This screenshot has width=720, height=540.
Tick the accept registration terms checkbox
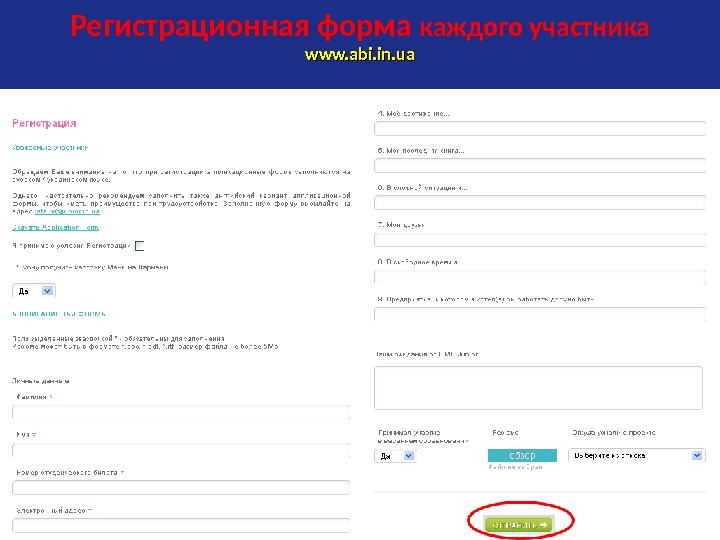pos(140,246)
